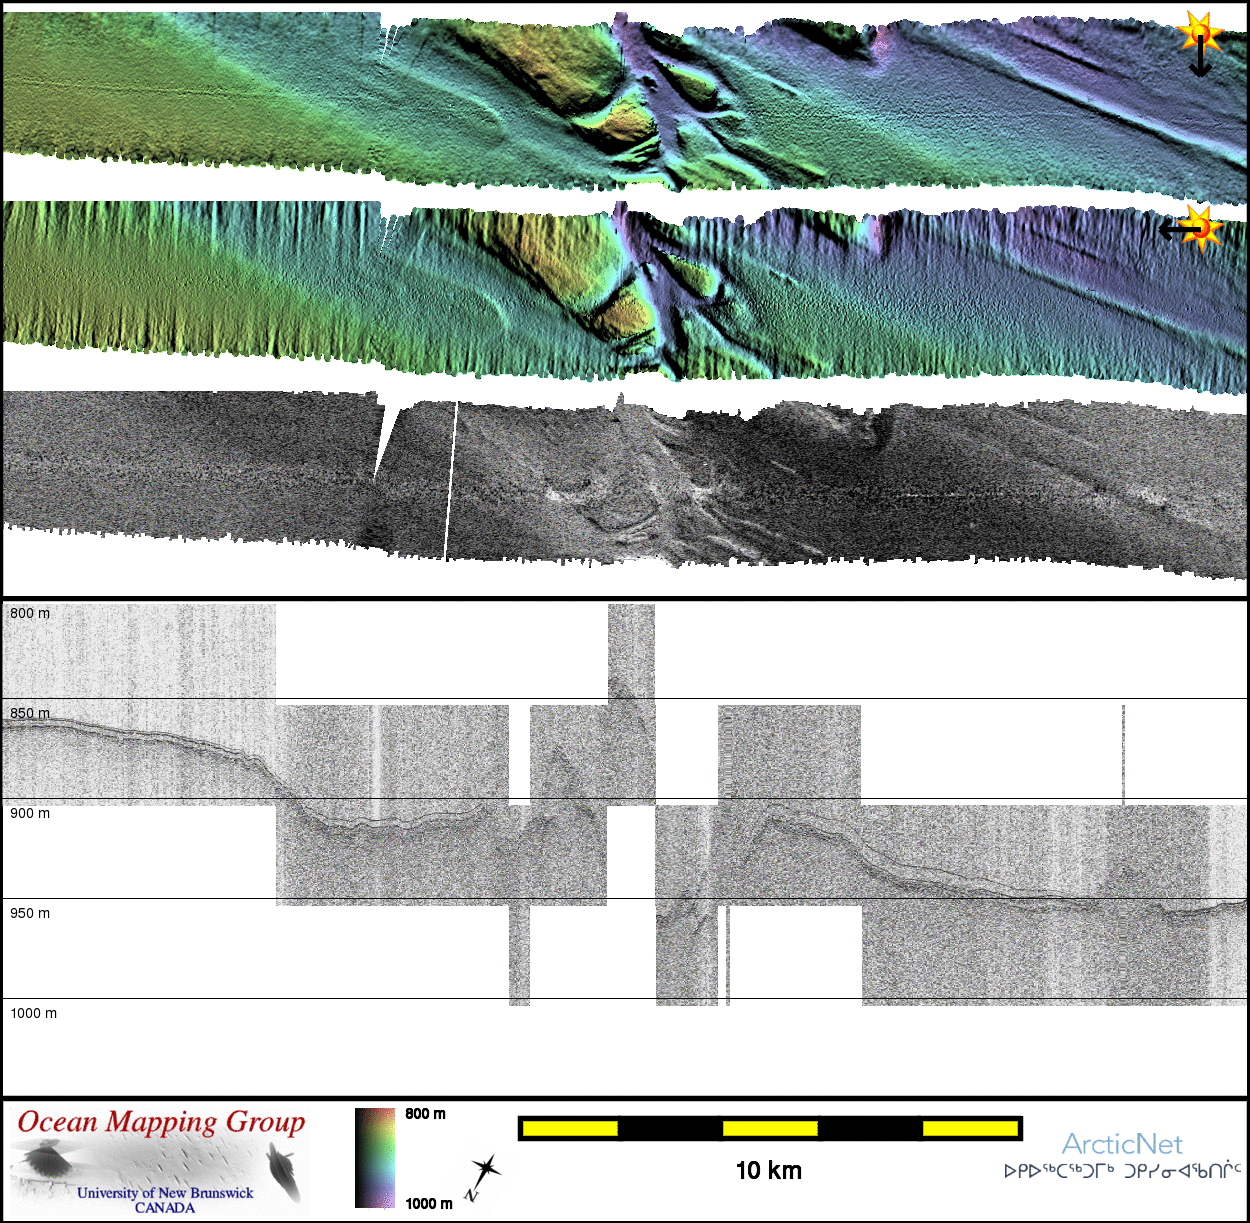1250x1223 pixels.
Task: Click the University of New Brunswick text
Action: [x=165, y=1193]
